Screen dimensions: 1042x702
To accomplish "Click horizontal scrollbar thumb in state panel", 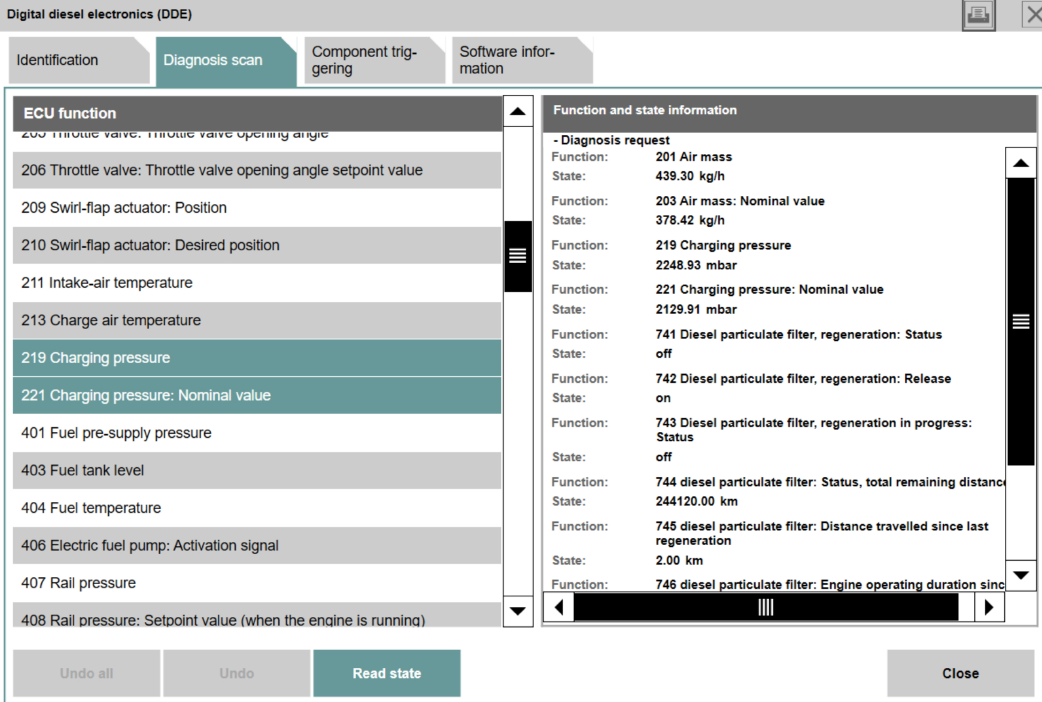I will [766, 607].
